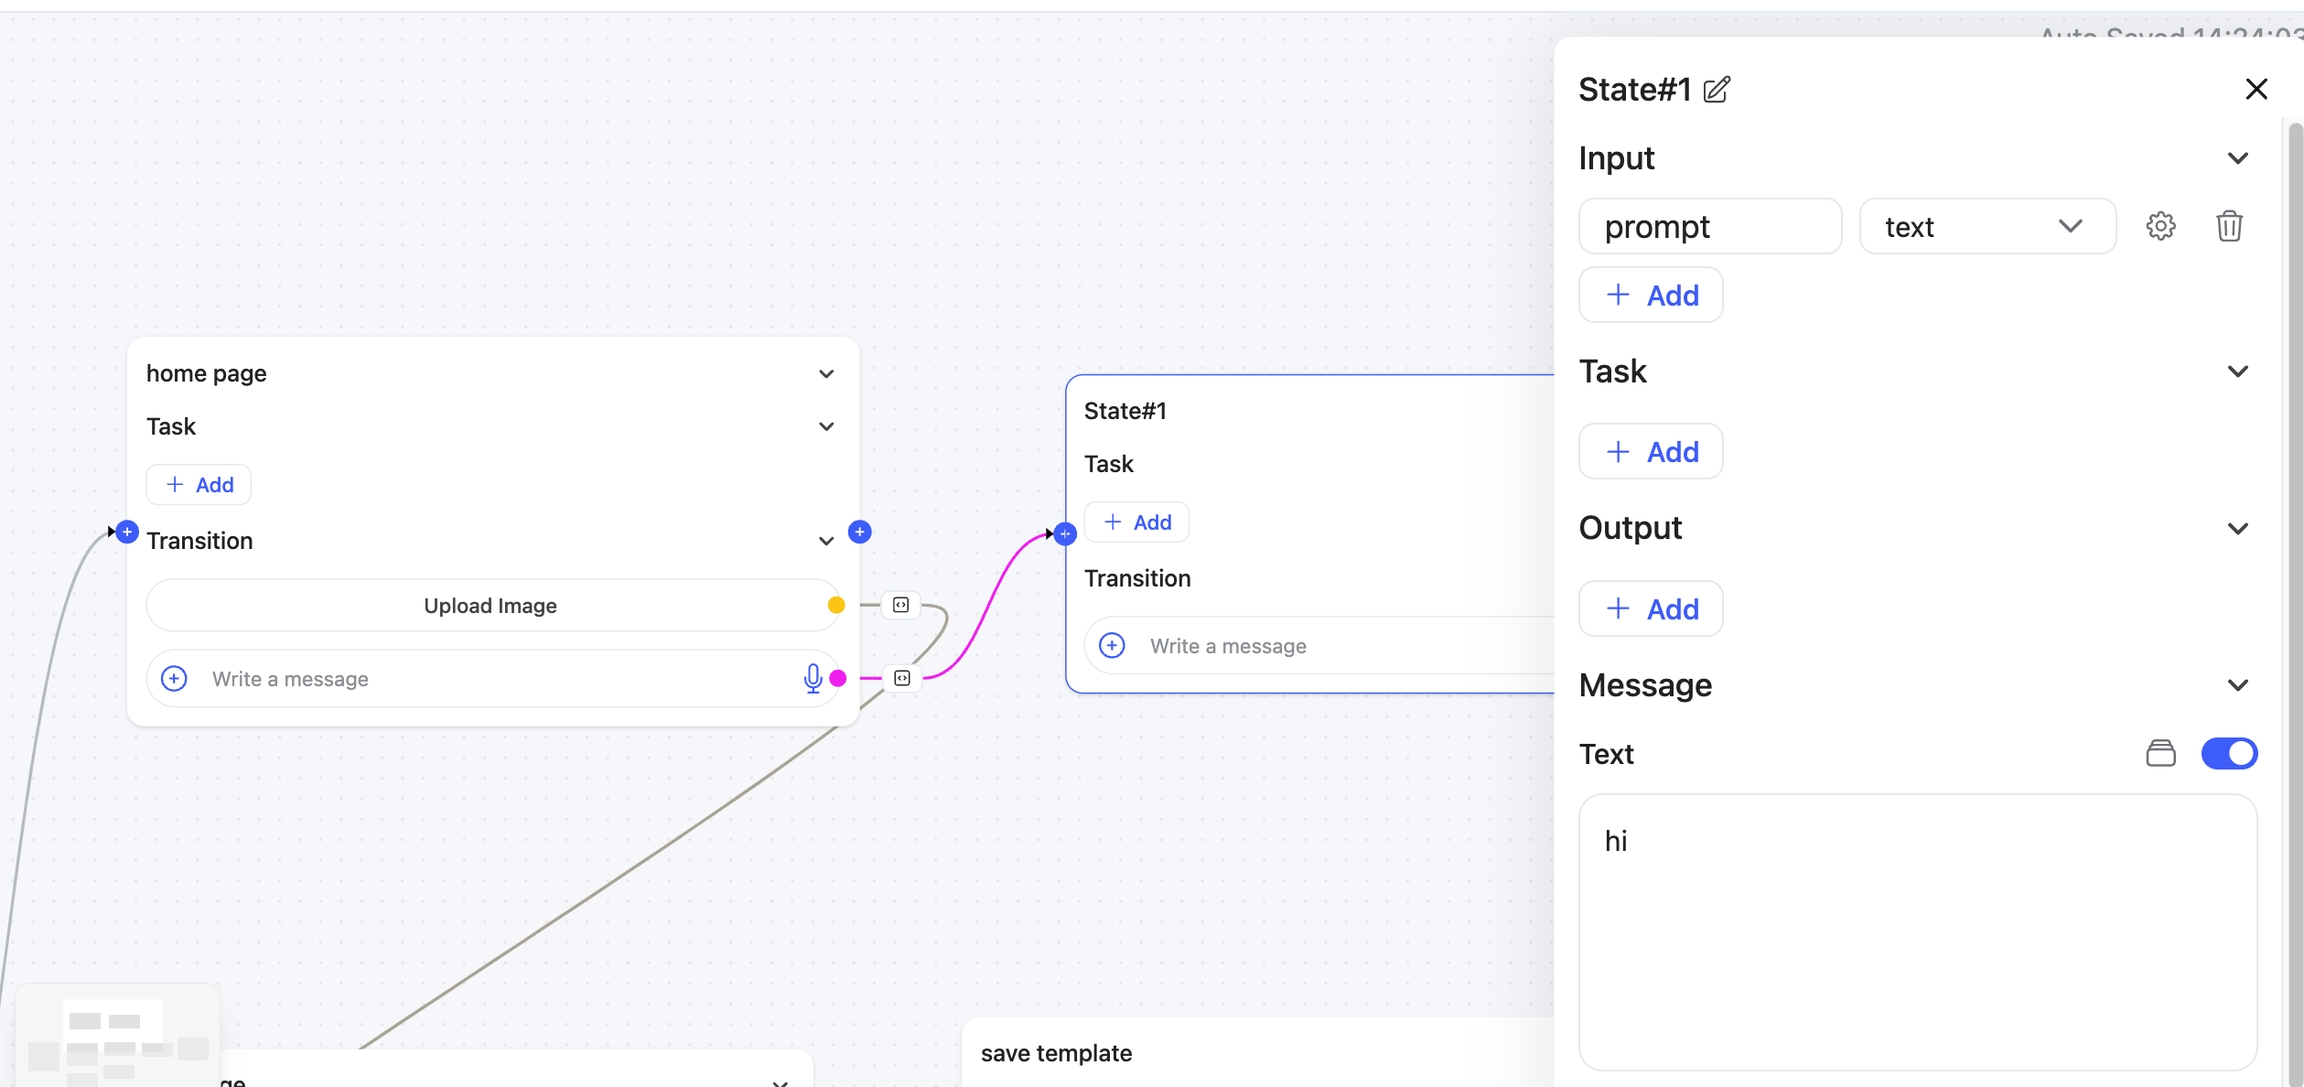Close the State#1 side panel
This screenshot has width=2304, height=1087.
coord(2255,90)
